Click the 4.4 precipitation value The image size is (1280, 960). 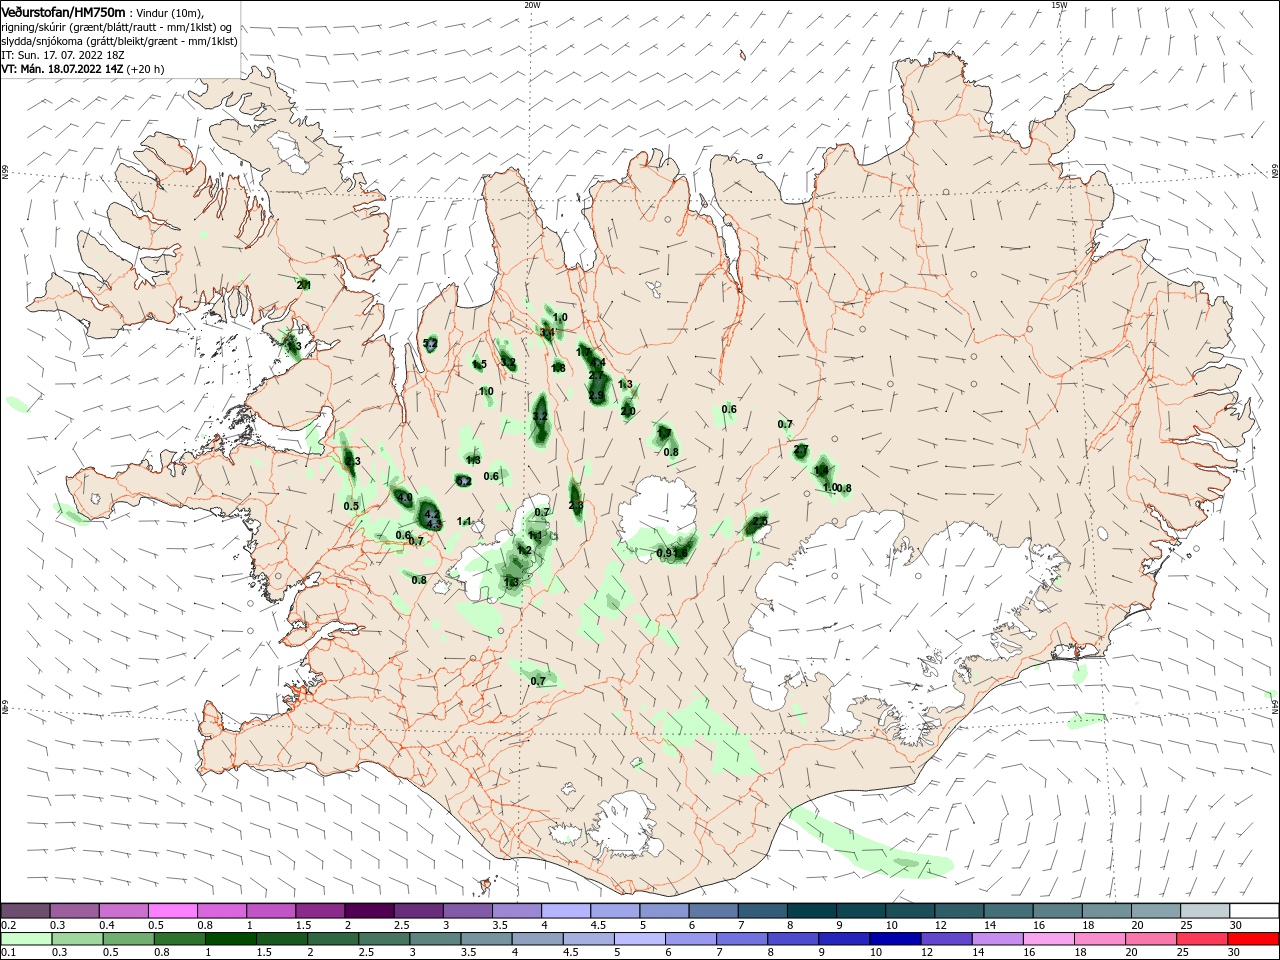click(x=599, y=363)
